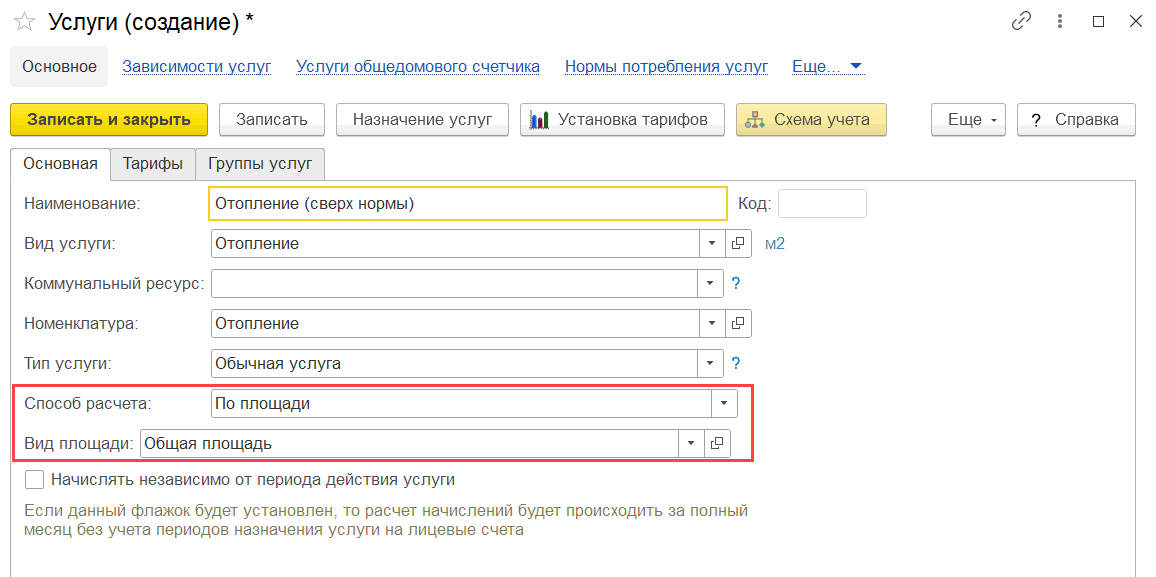Enable Начислять независимо от периода действия услуги
The width and height of the screenshot is (1156, 577).
click(35, 480)
